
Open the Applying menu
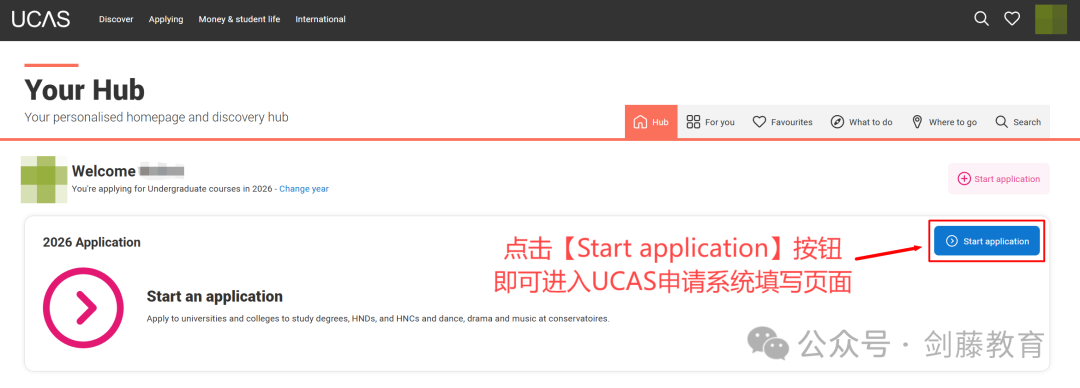(x=166, y=19)
